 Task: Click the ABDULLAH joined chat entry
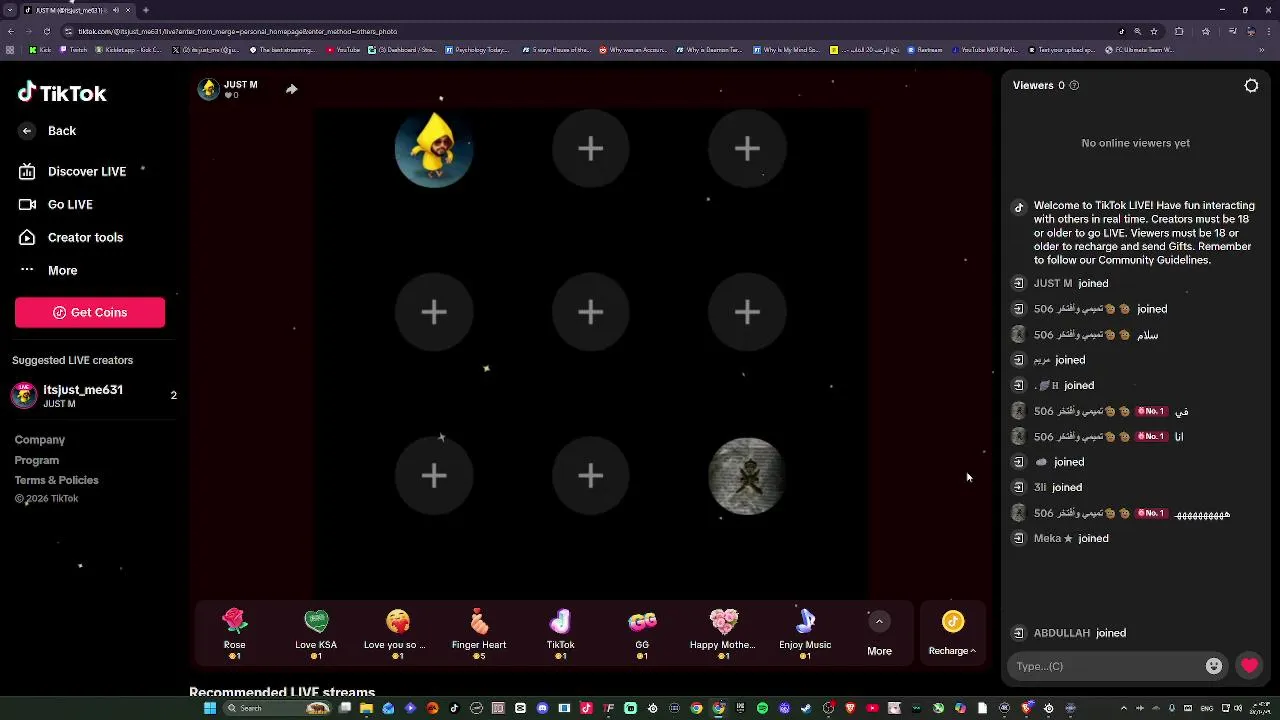[1080, 633]
